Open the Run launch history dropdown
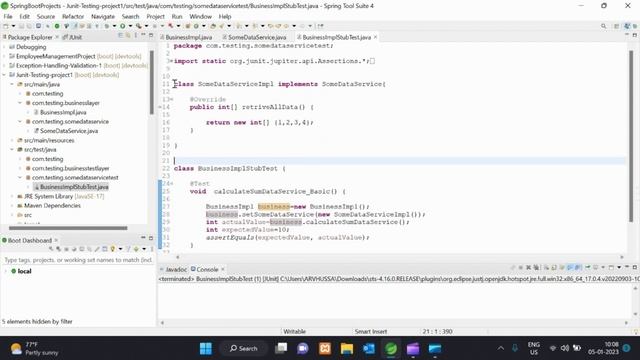This screenshot has height=360, width=640. [130, 26]
